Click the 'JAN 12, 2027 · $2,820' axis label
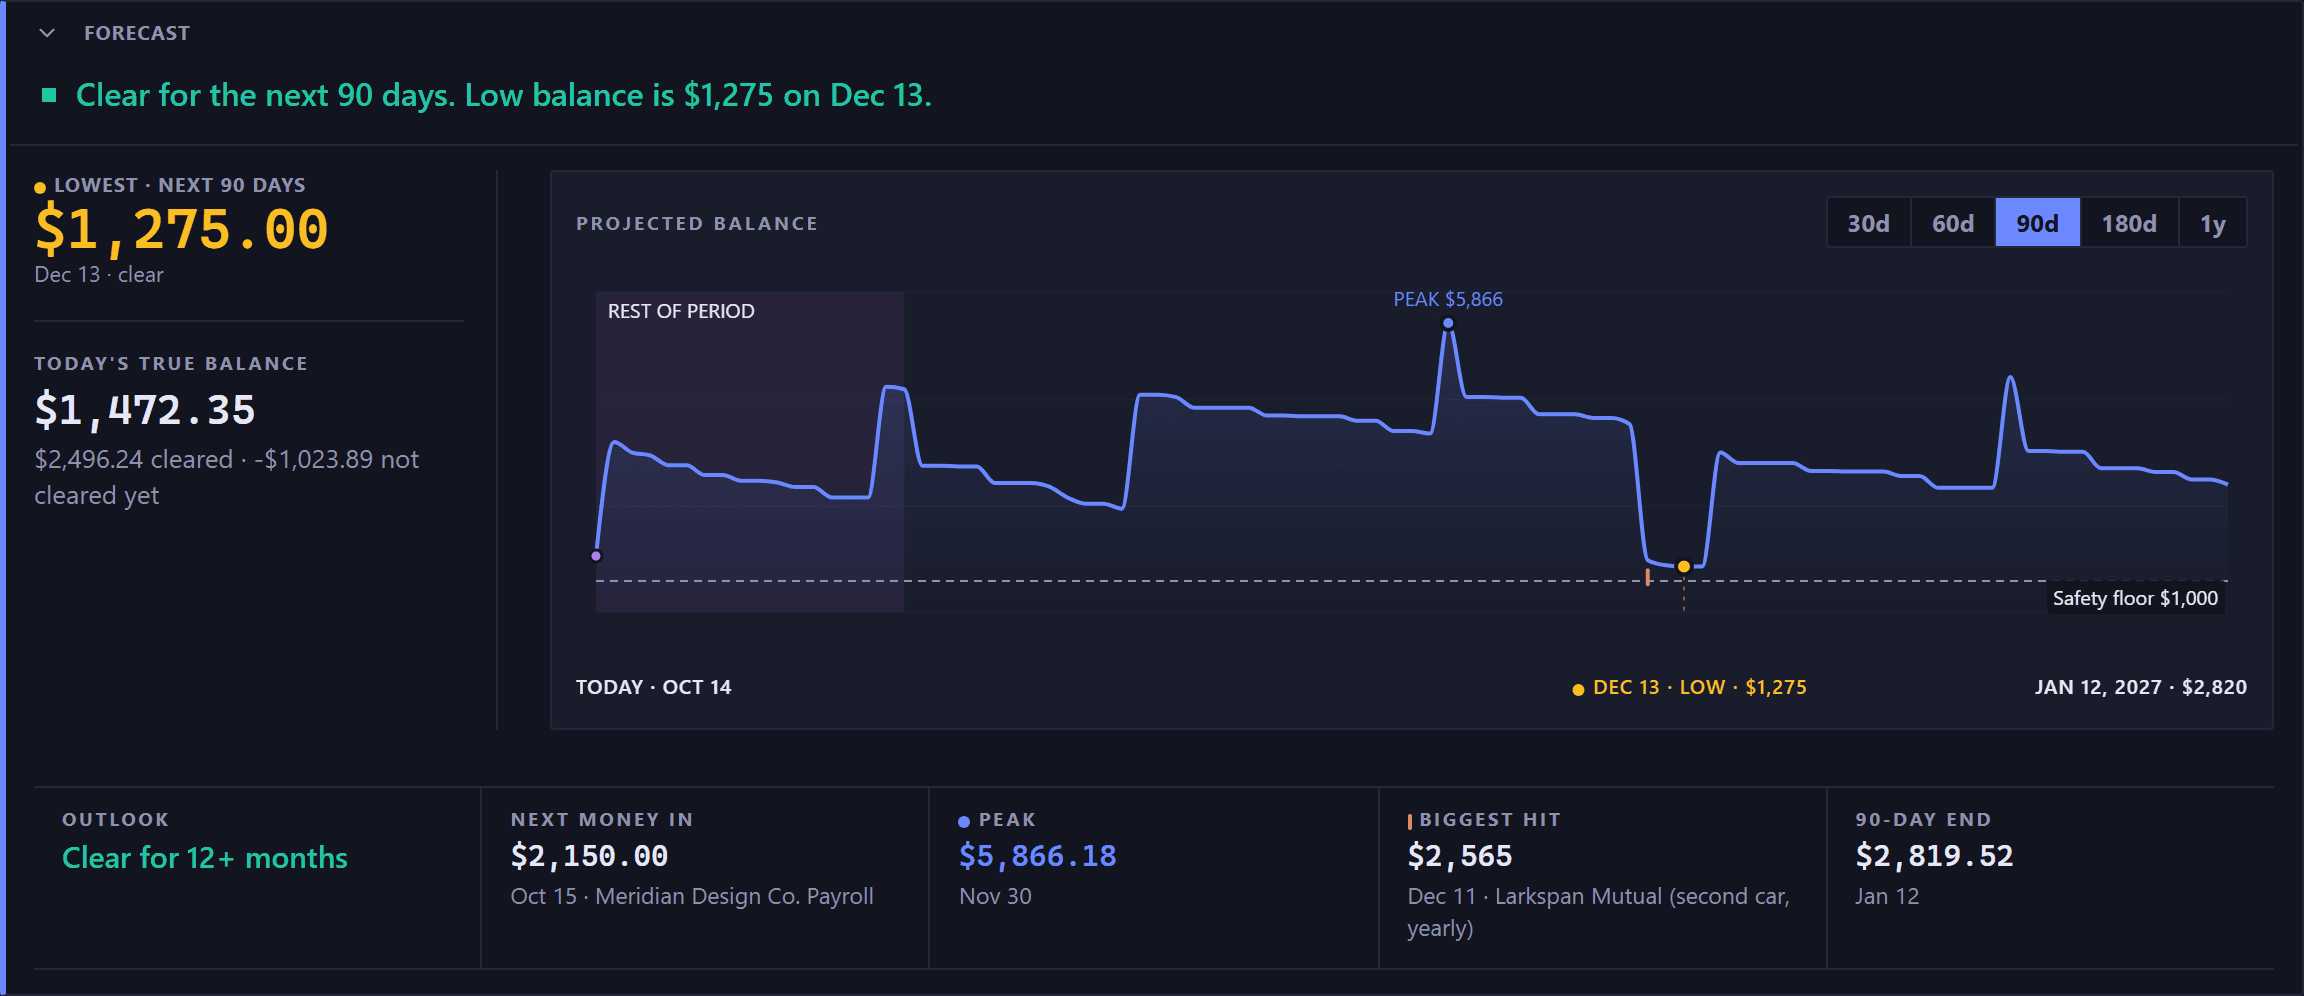 (2141, 687)
